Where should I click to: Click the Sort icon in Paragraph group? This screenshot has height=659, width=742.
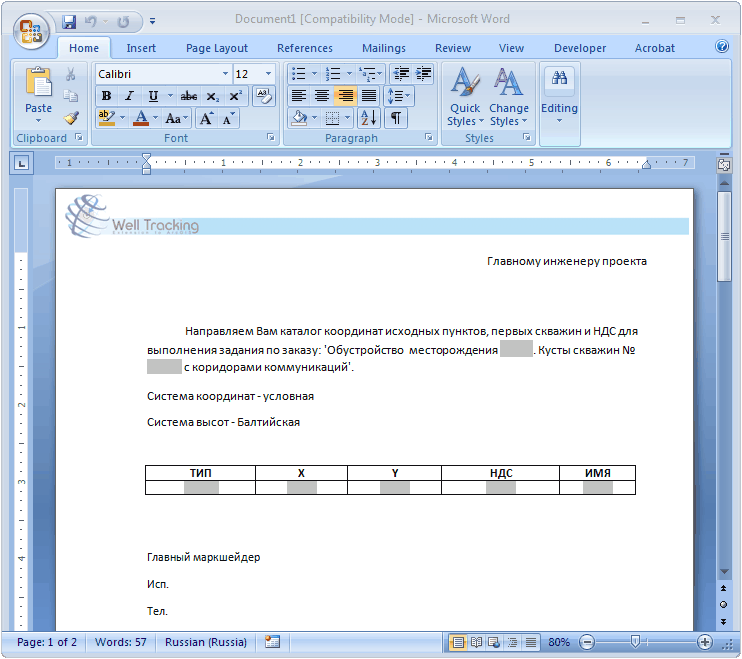[368, 118]
